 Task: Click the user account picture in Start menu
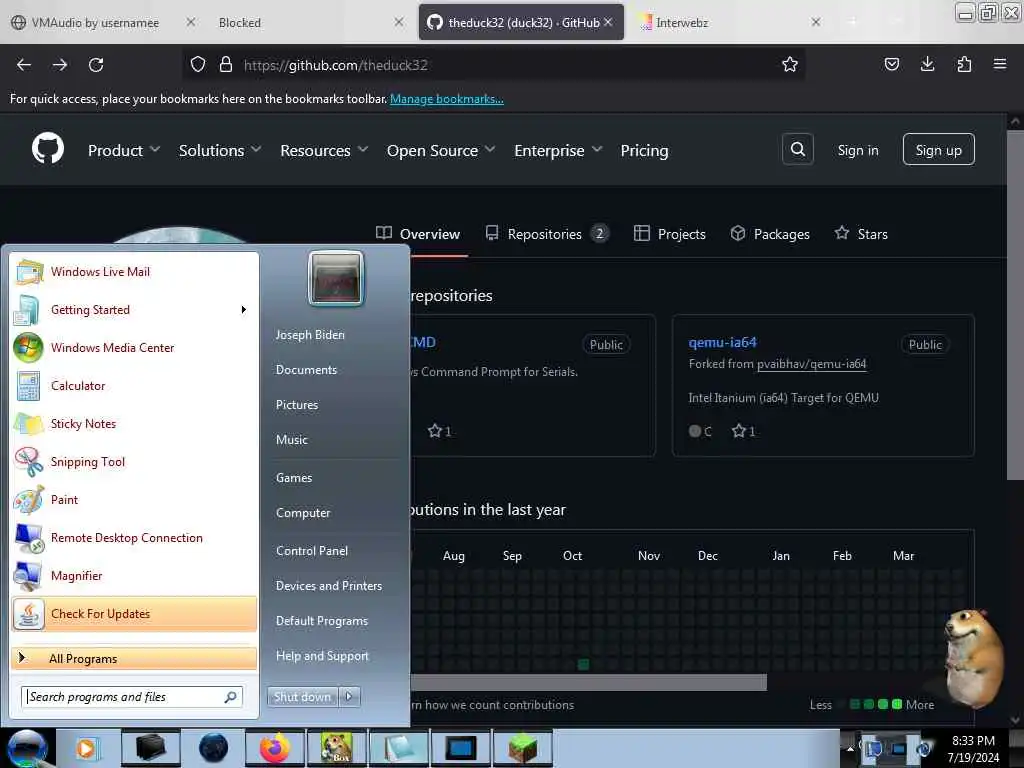pyautogui.click(x=336, y=278)
